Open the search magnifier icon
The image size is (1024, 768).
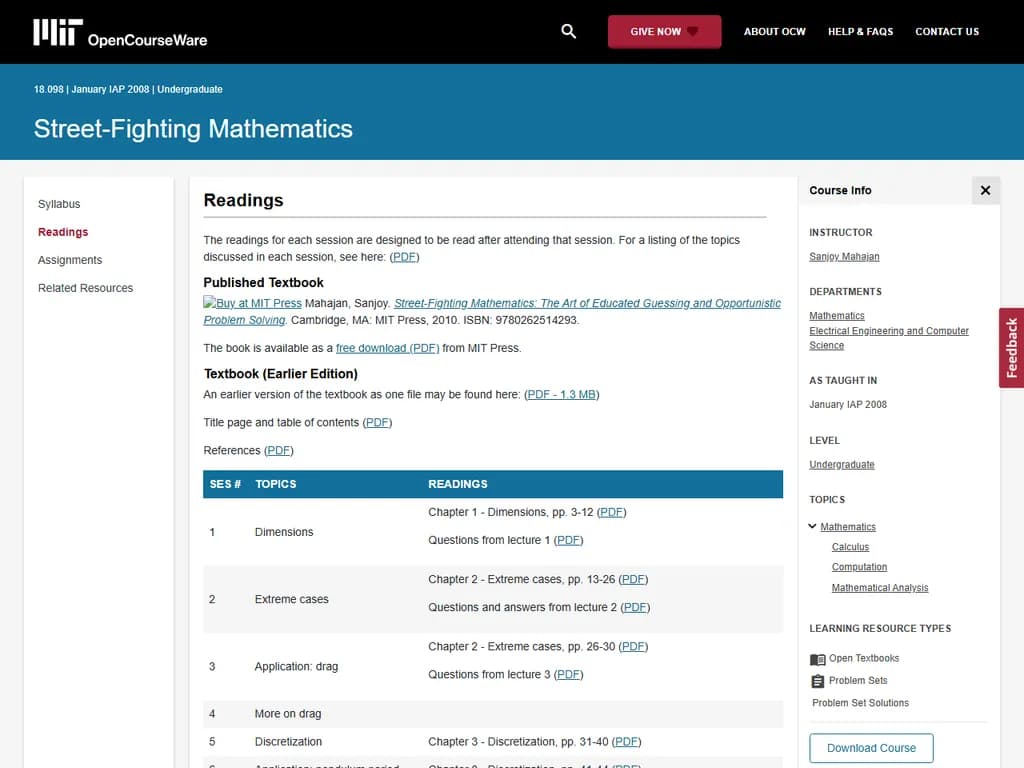(568, 31)
